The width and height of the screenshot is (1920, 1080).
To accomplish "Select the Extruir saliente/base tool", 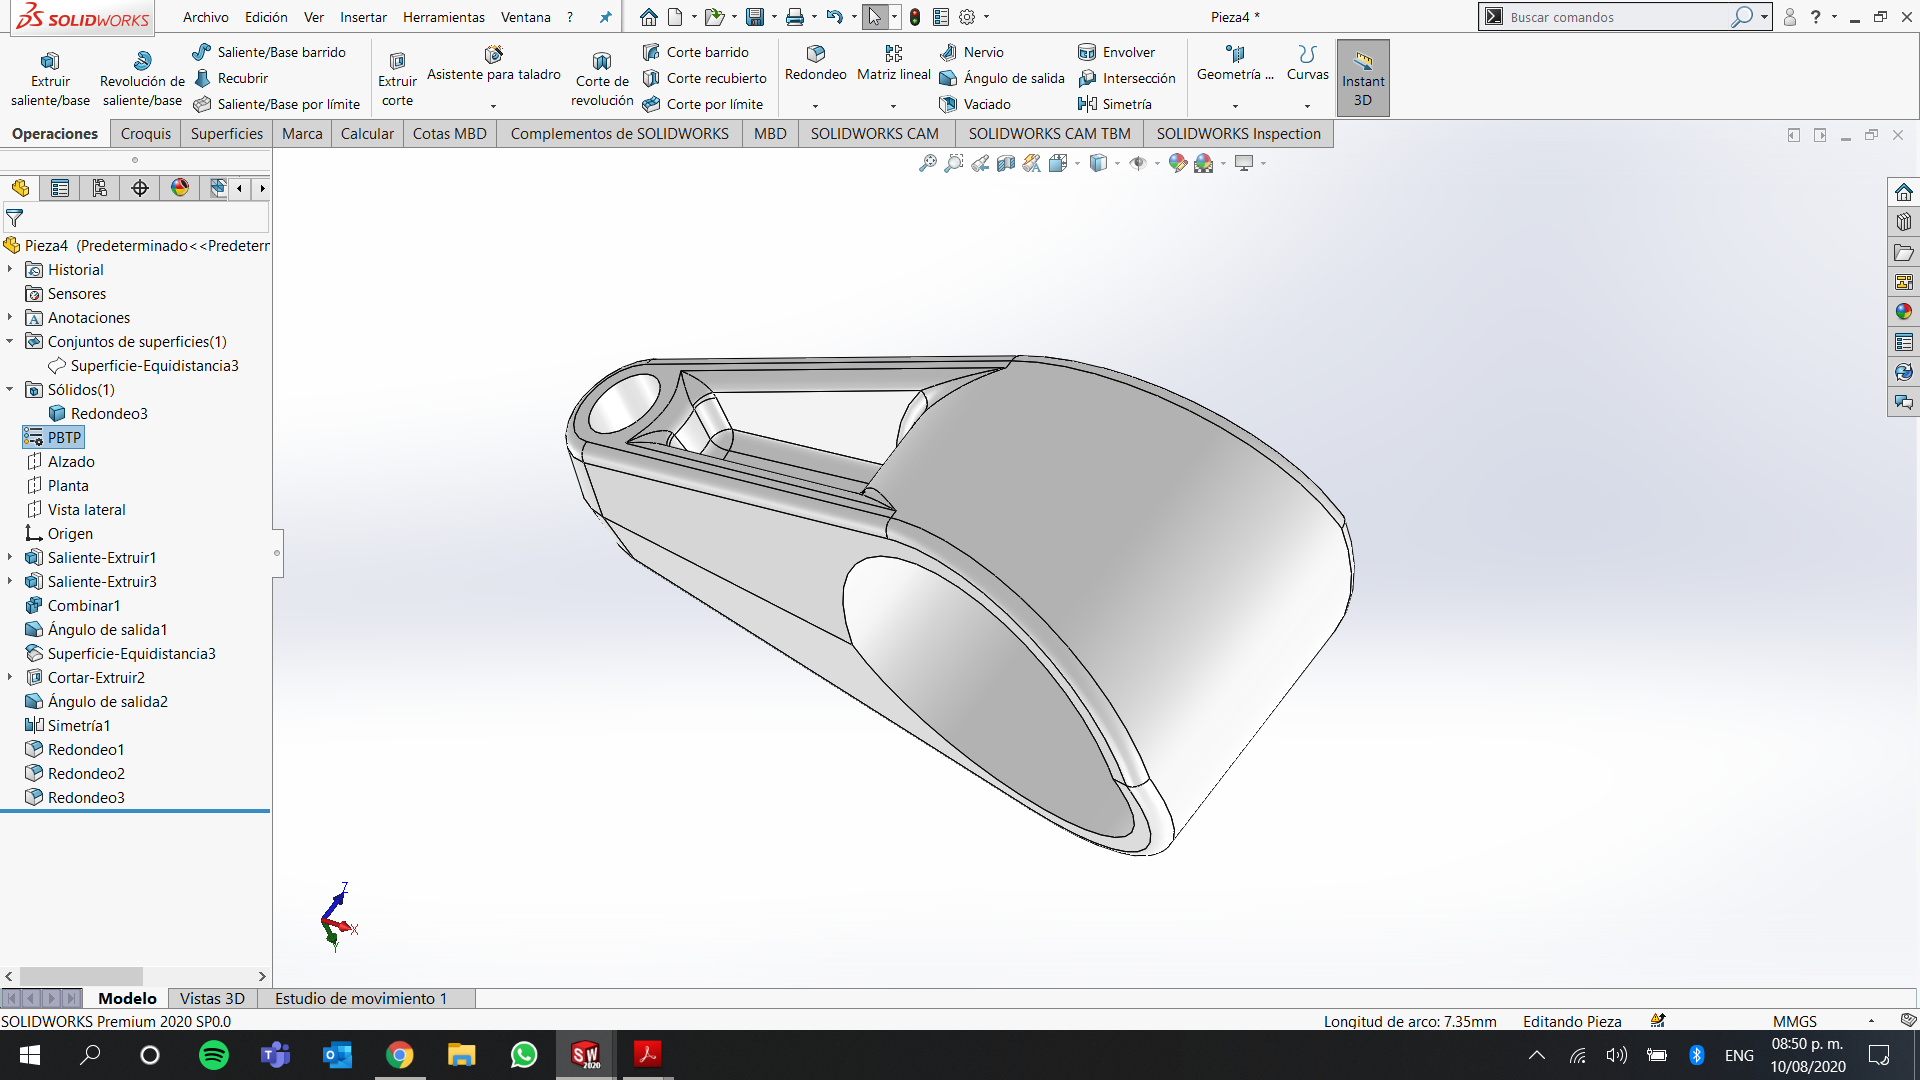I will click(x=50, y=78).
